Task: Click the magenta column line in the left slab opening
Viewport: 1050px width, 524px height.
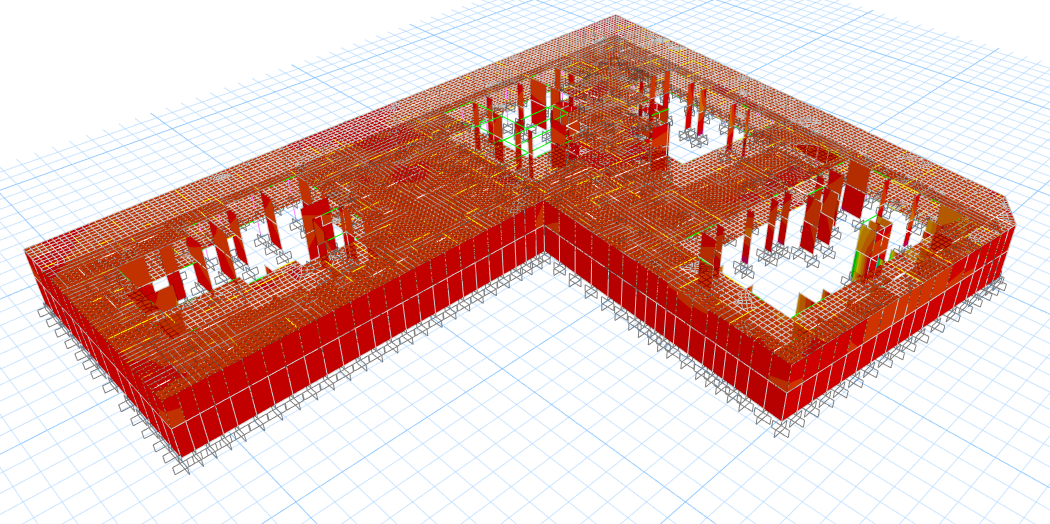Action: click(261, 226)
